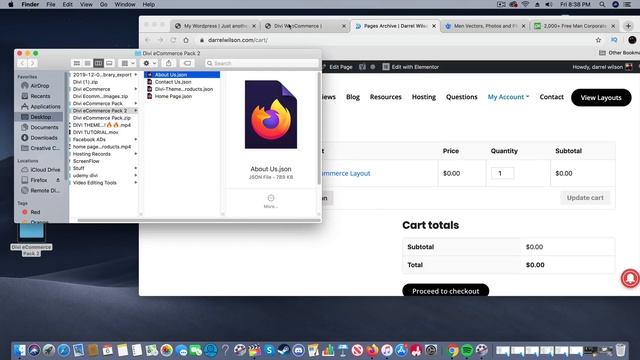Open Steam from the dock

[x=284, y=350]
